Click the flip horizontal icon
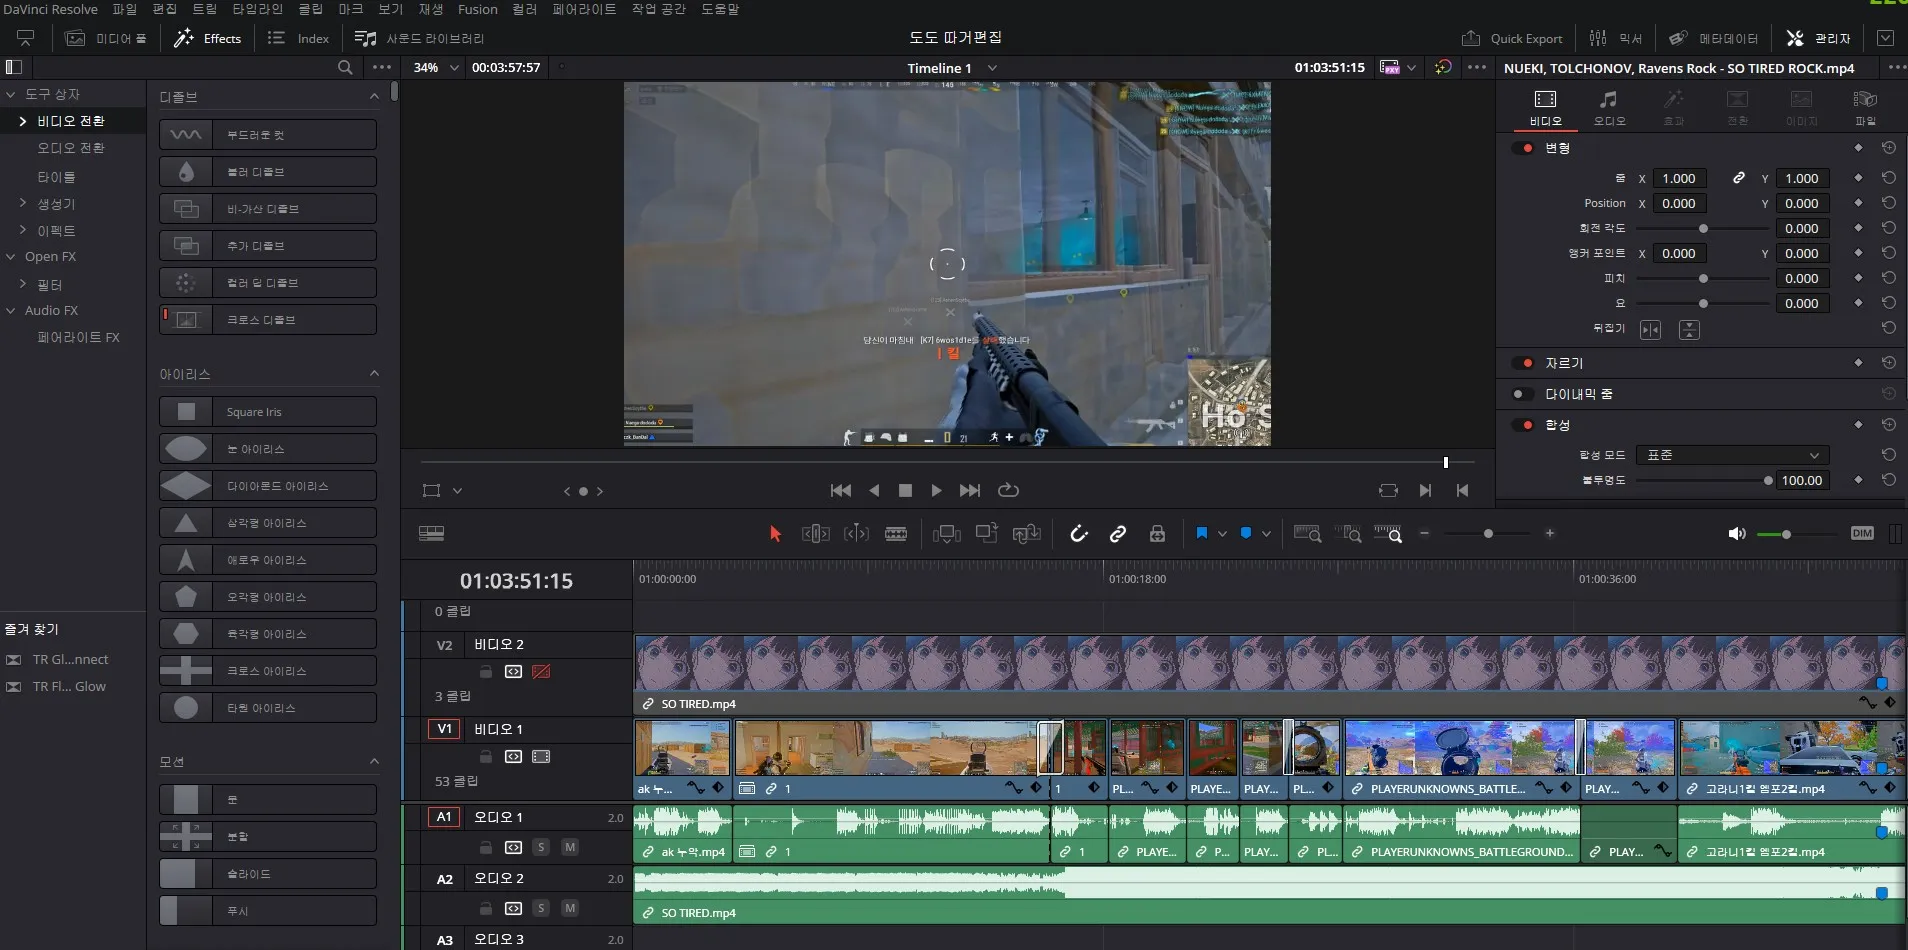The width and height of the screenshot is (1908, 950). pyautogui.click(x=1650, y=330)
